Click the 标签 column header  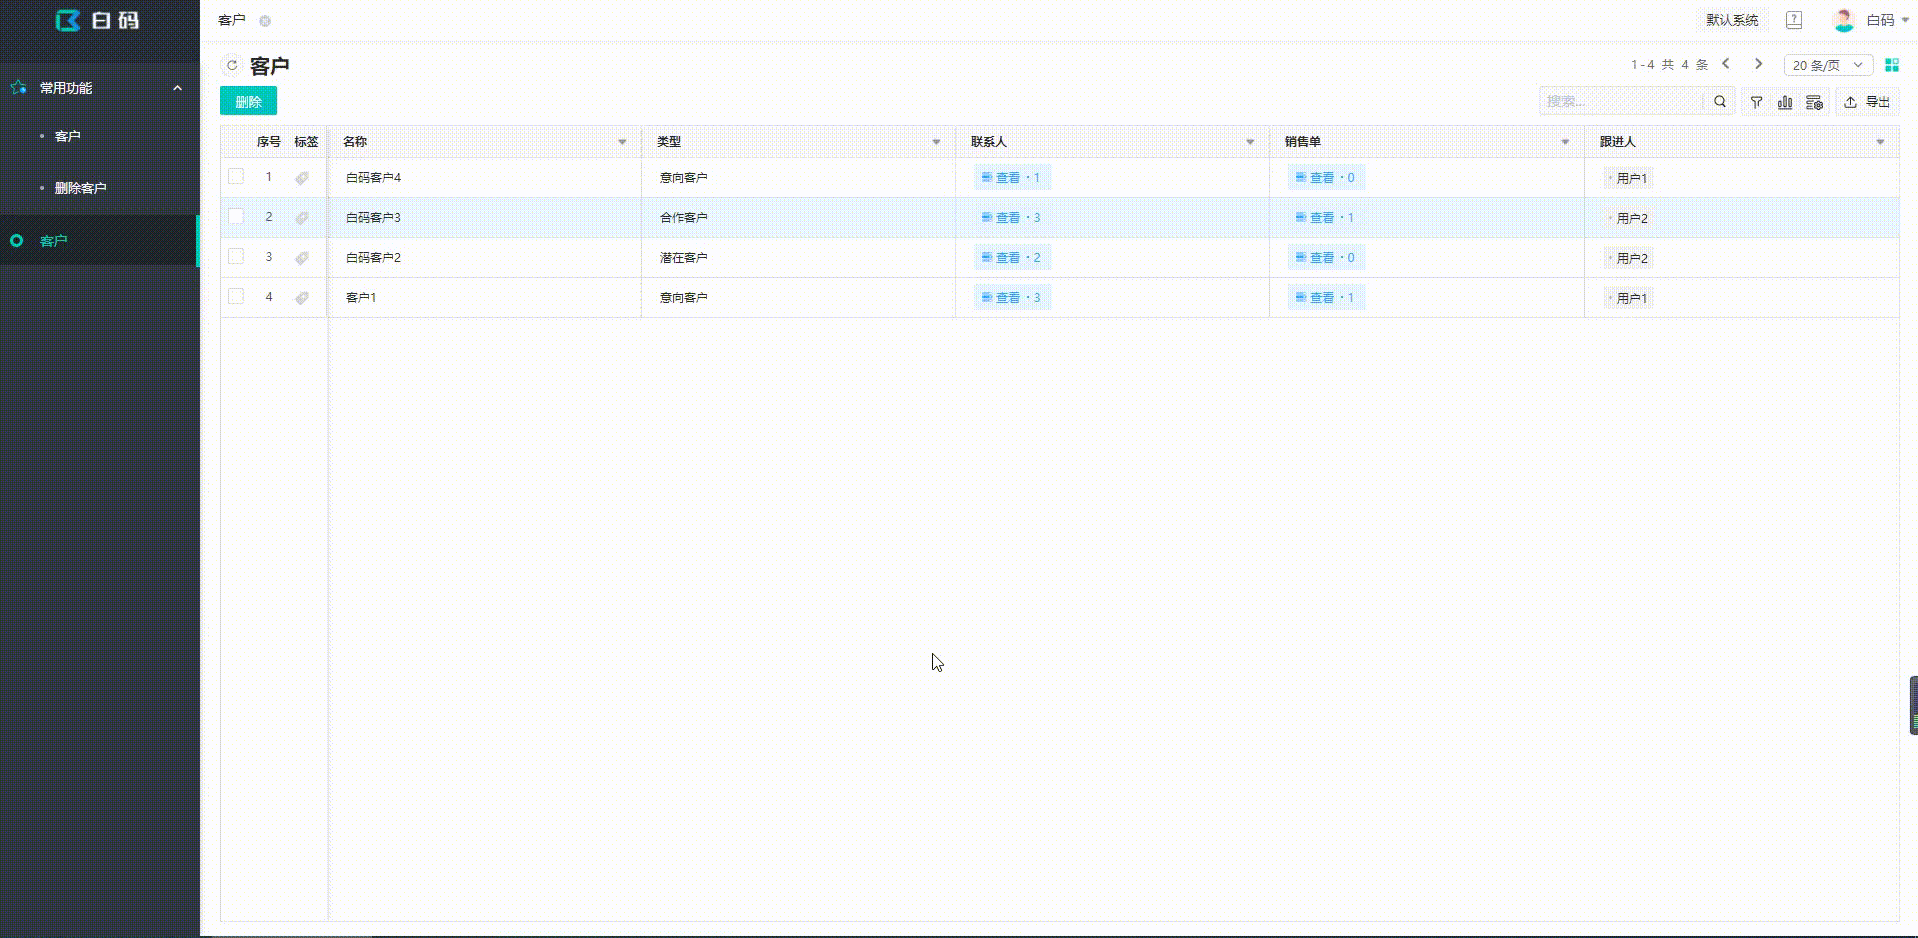306,142
